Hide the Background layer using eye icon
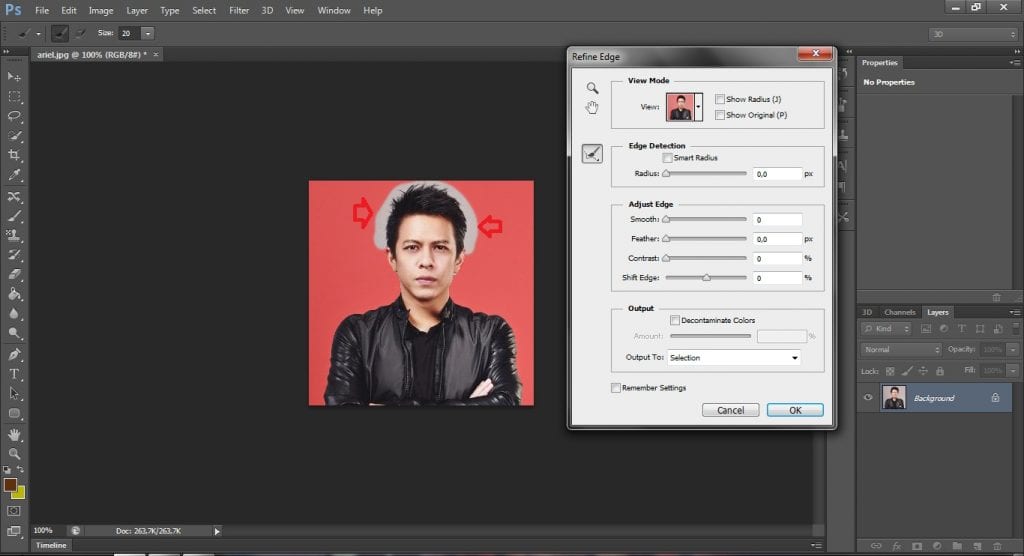 pyautogui.click(x=868, y=398)
